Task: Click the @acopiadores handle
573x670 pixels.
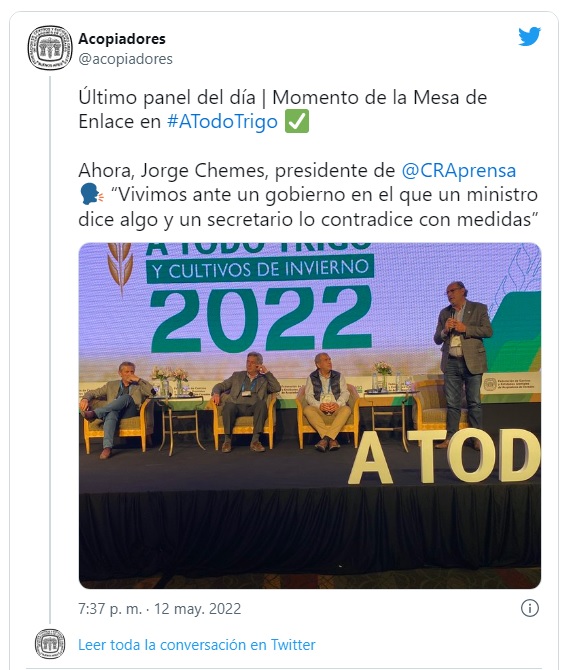Action: pos(125,59)
